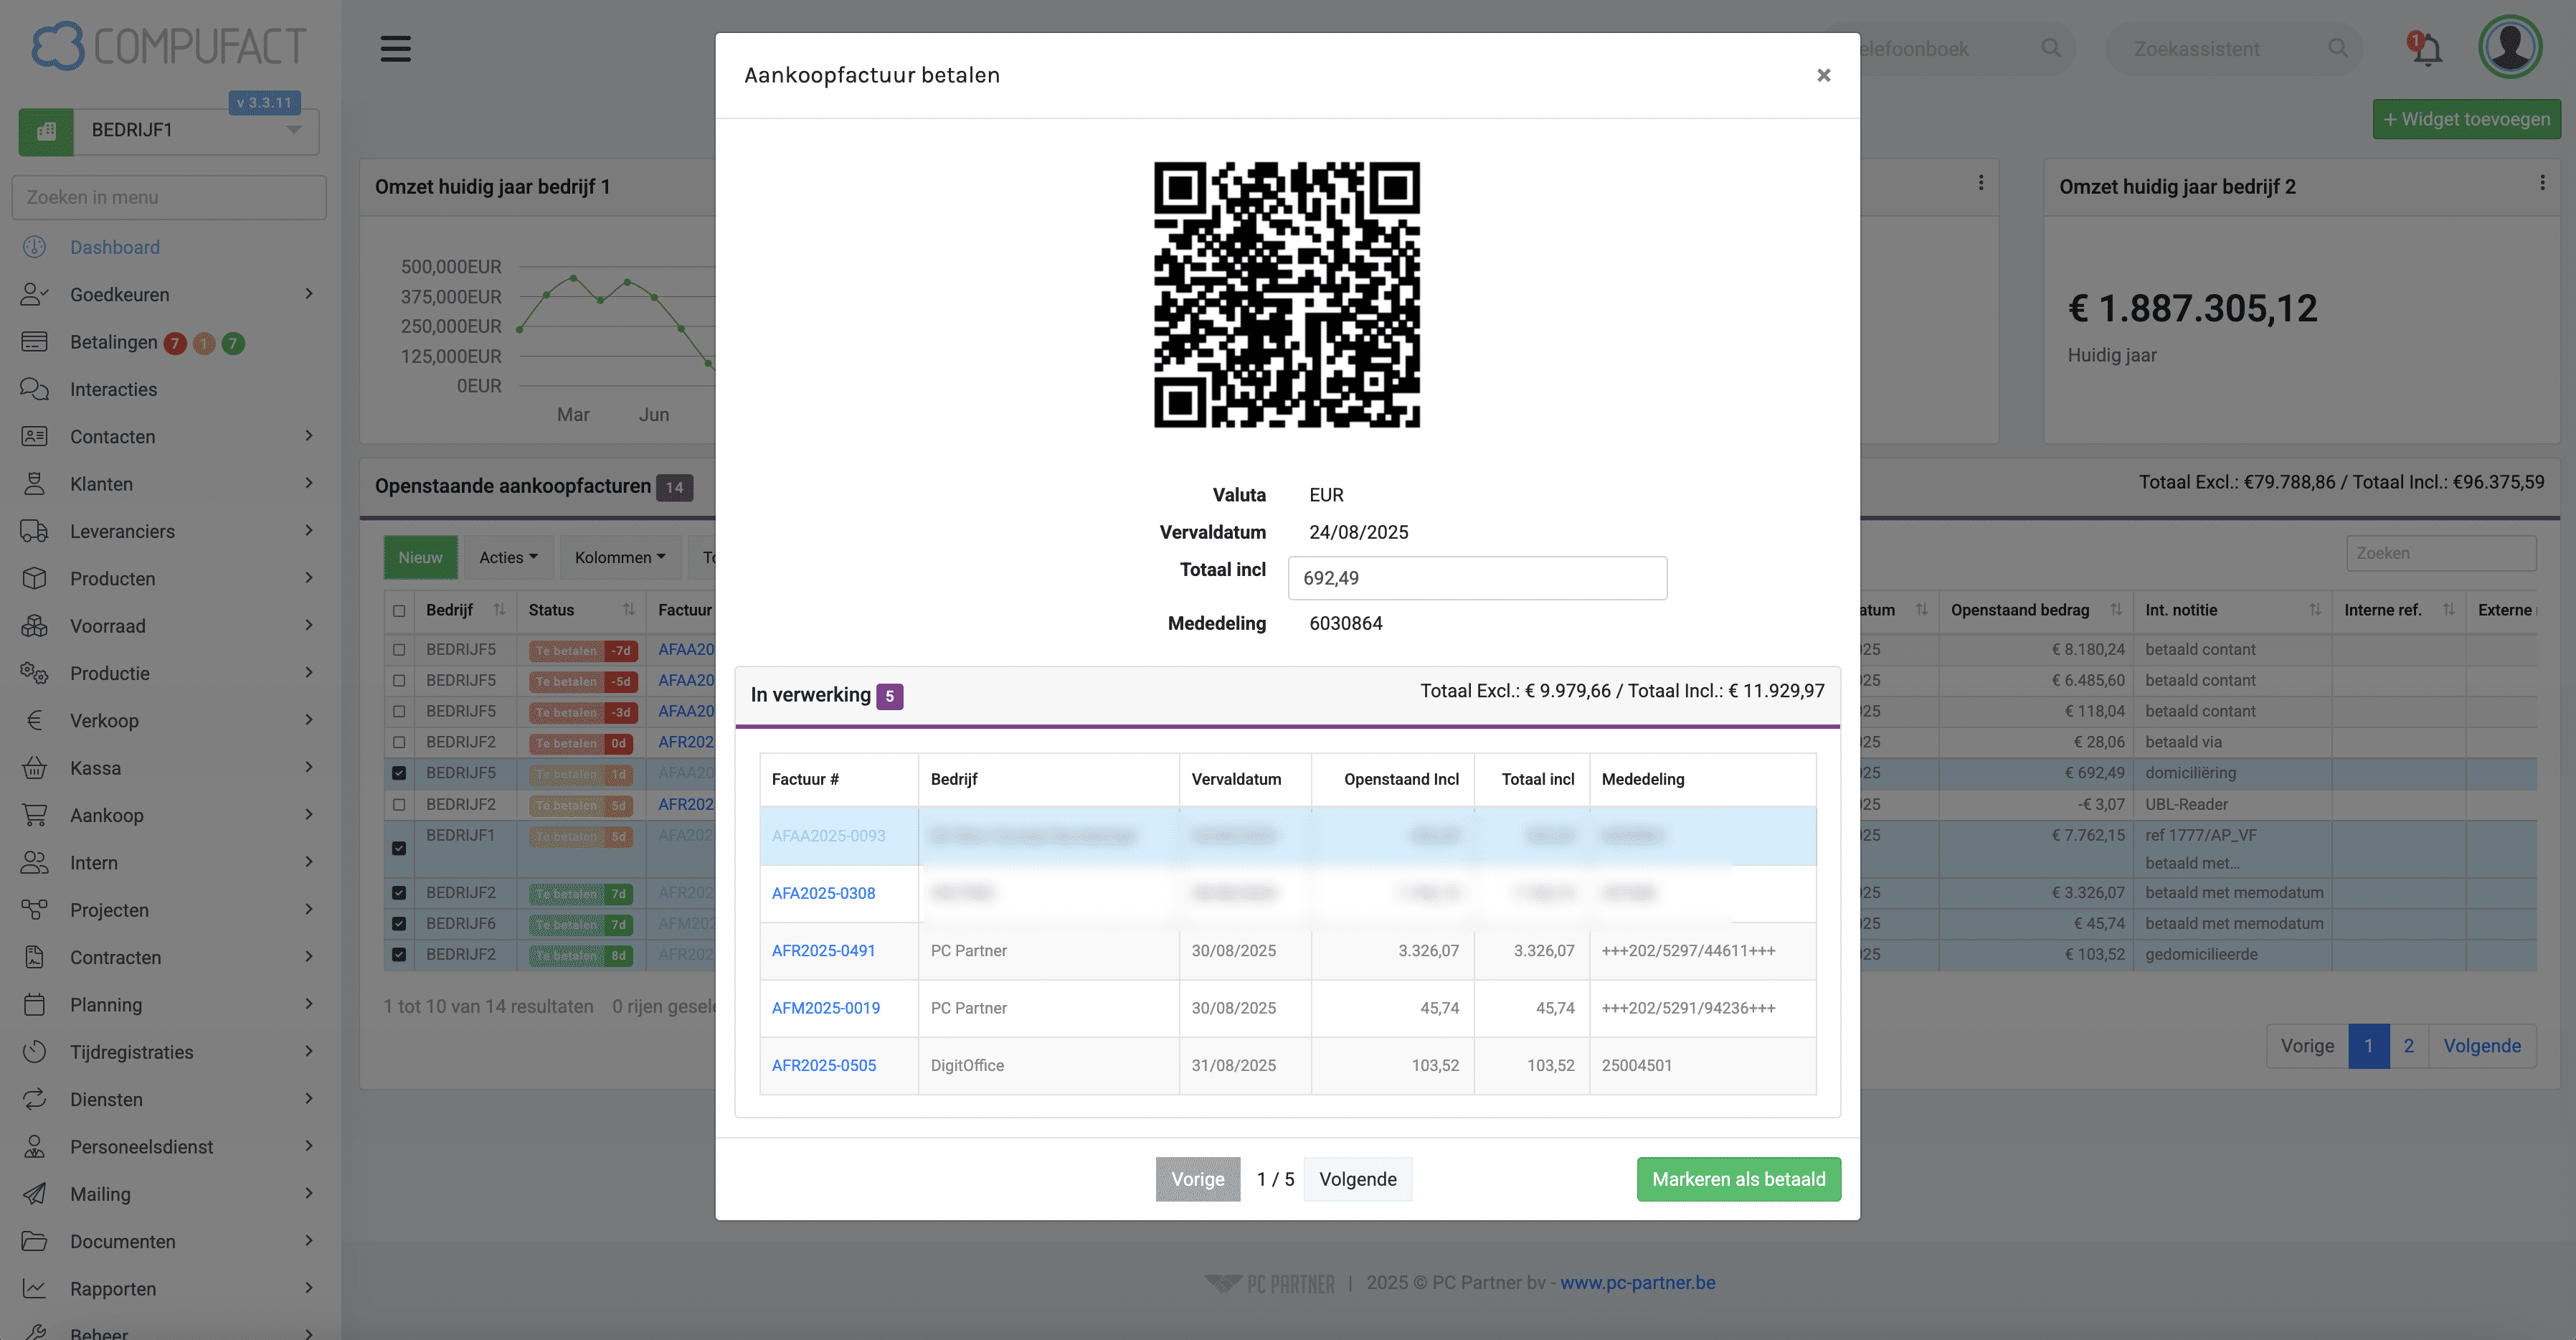The width and height of the screenshot is (2576, 1340).
Task: Open the Betalingen menu item
Action: click(x=113, y=342)
